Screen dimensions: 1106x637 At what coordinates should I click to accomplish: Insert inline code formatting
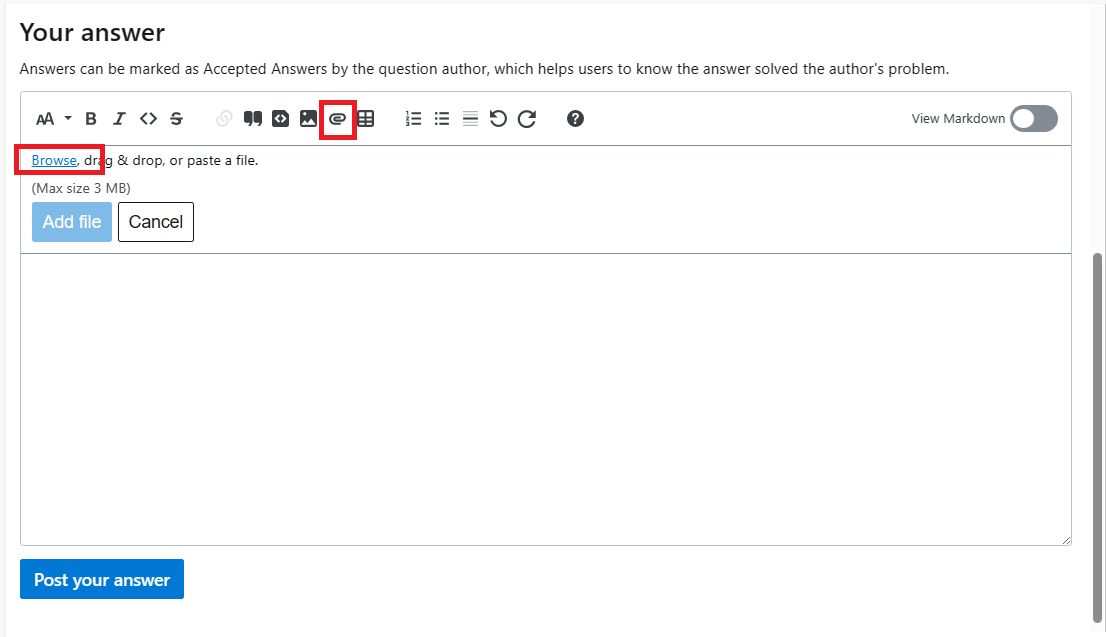(148, 118)
